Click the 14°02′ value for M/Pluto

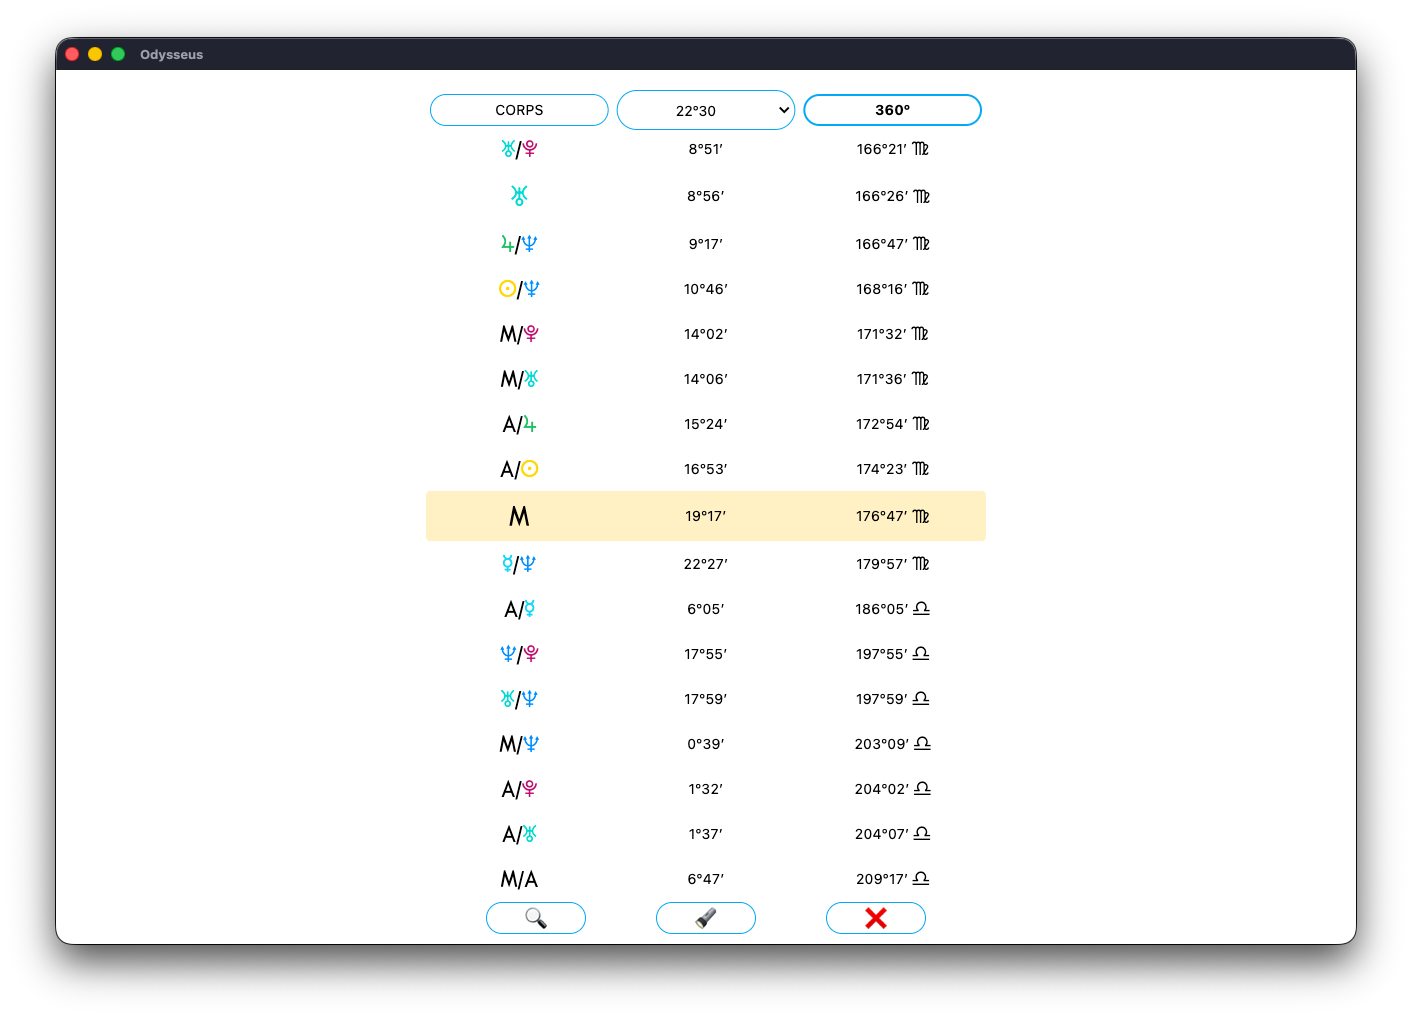point(705,334)
